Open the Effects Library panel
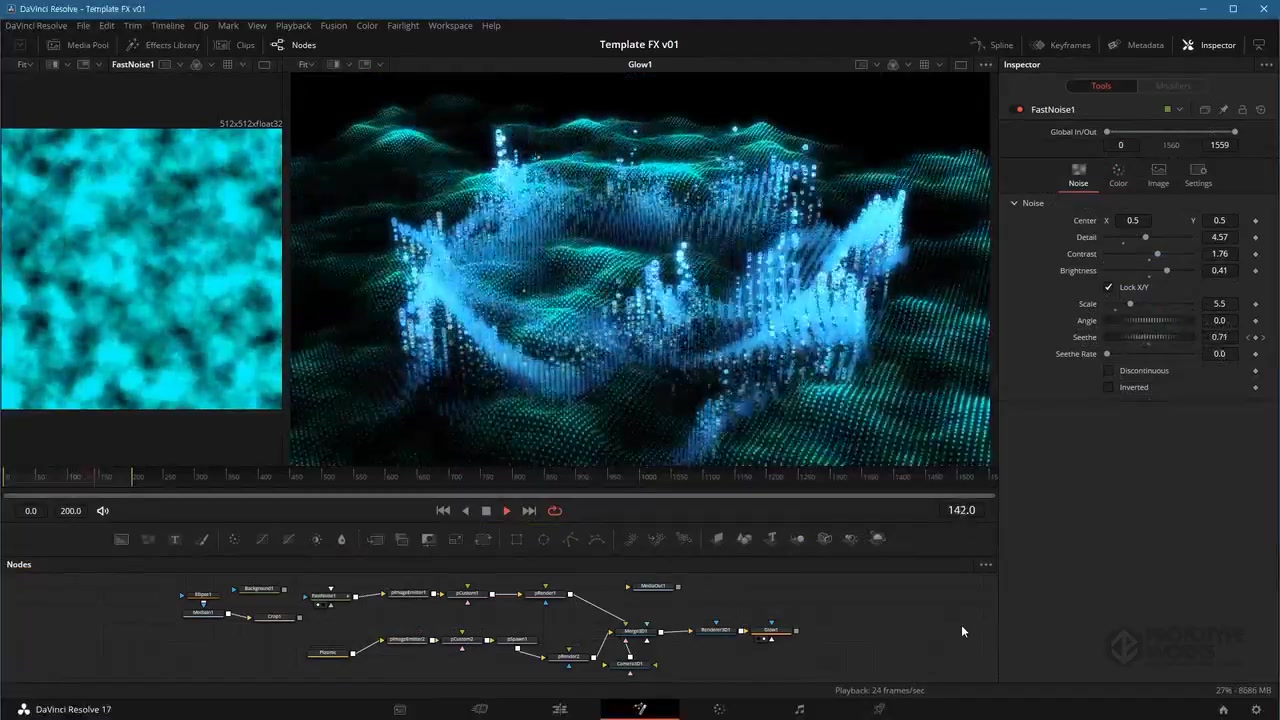 click(x=163, y=45)
